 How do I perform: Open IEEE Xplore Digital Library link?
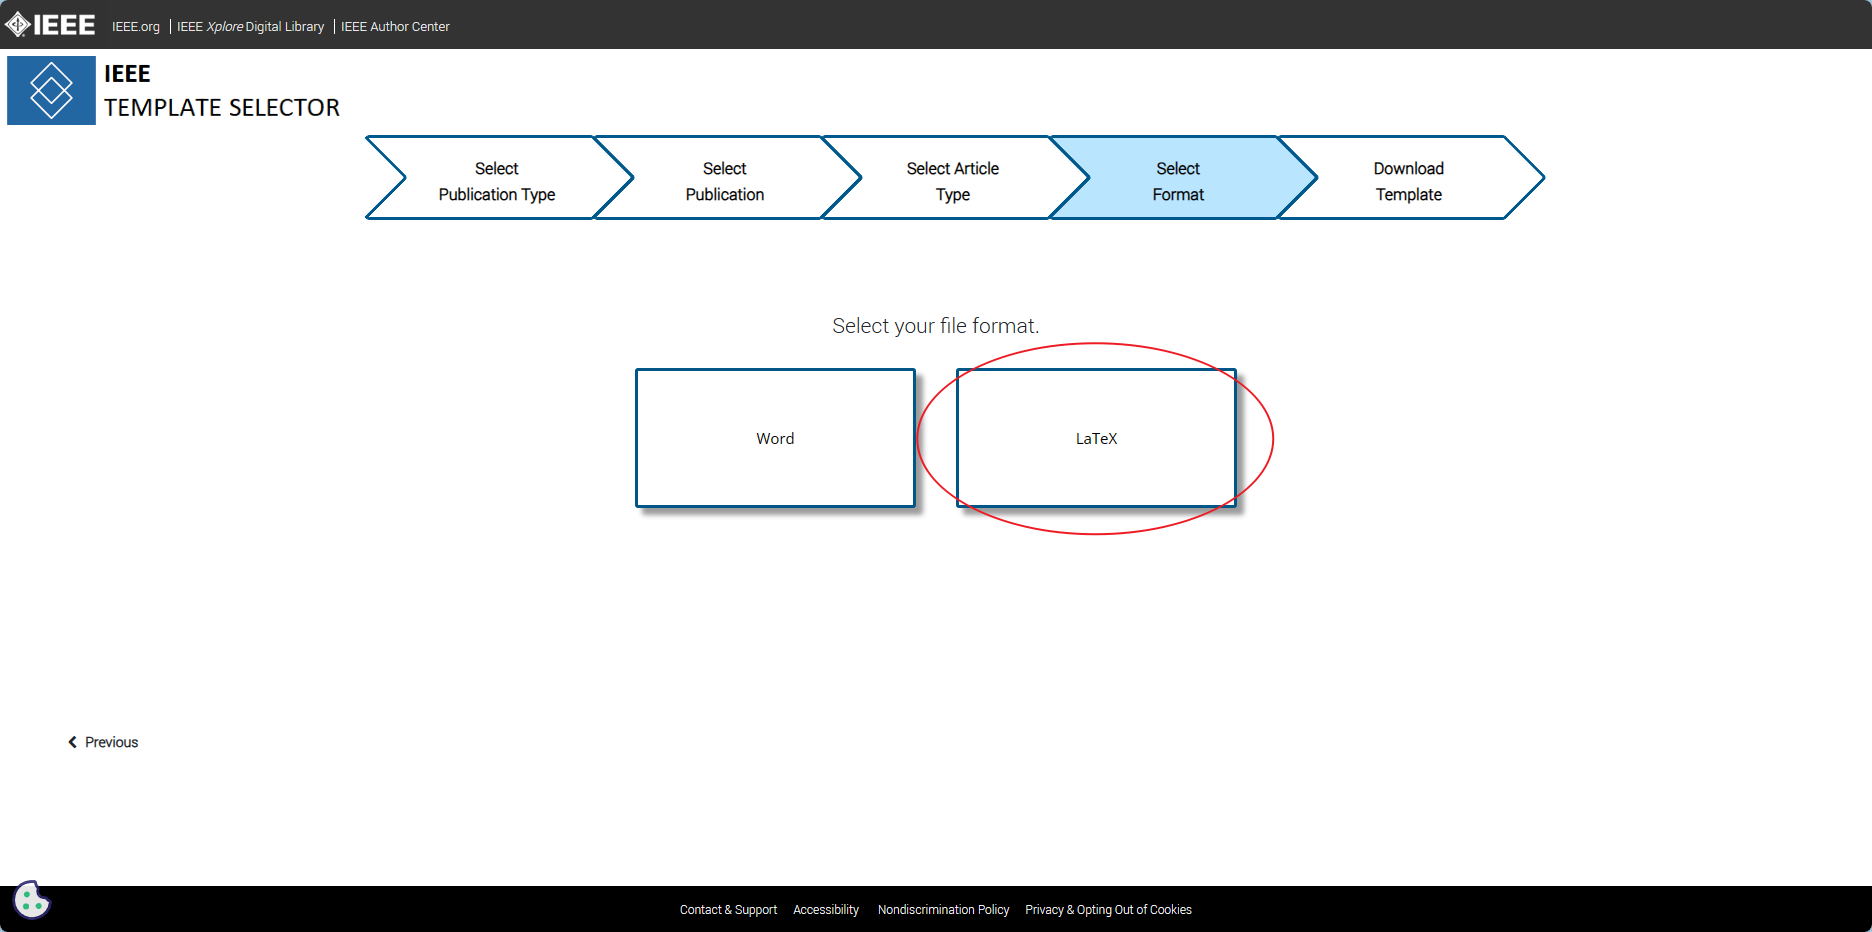click(x=250, y=27)
